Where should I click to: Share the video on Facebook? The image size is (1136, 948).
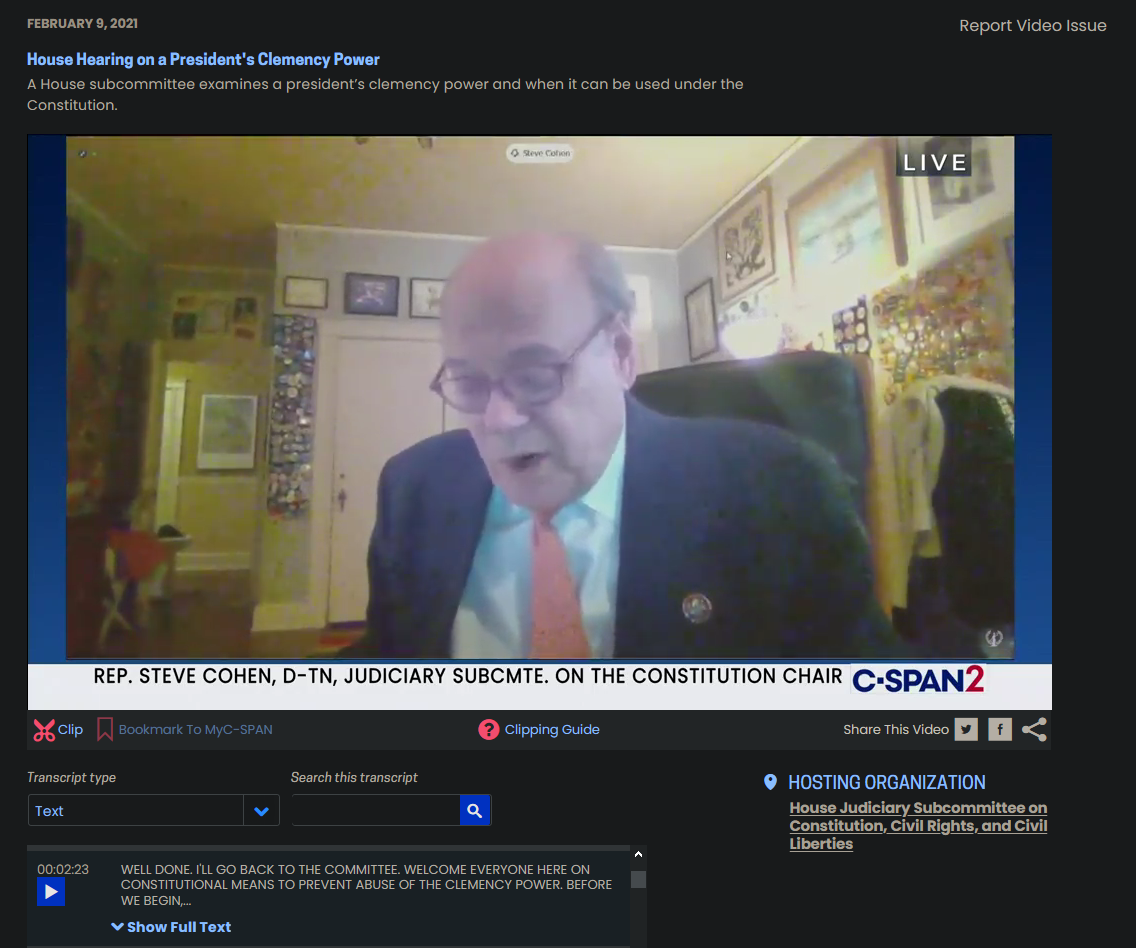tap(1000, 729)
